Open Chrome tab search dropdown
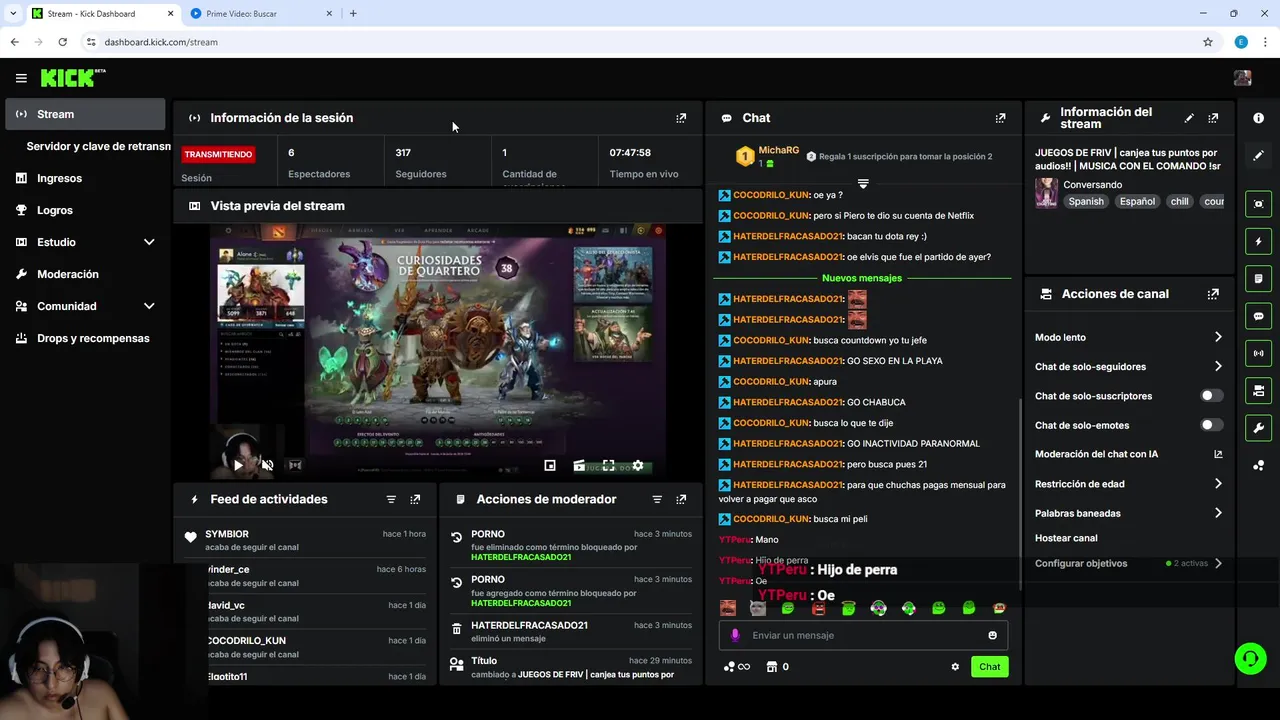Viewport: 1280px width, 720px height. click(x=12, y=13)
